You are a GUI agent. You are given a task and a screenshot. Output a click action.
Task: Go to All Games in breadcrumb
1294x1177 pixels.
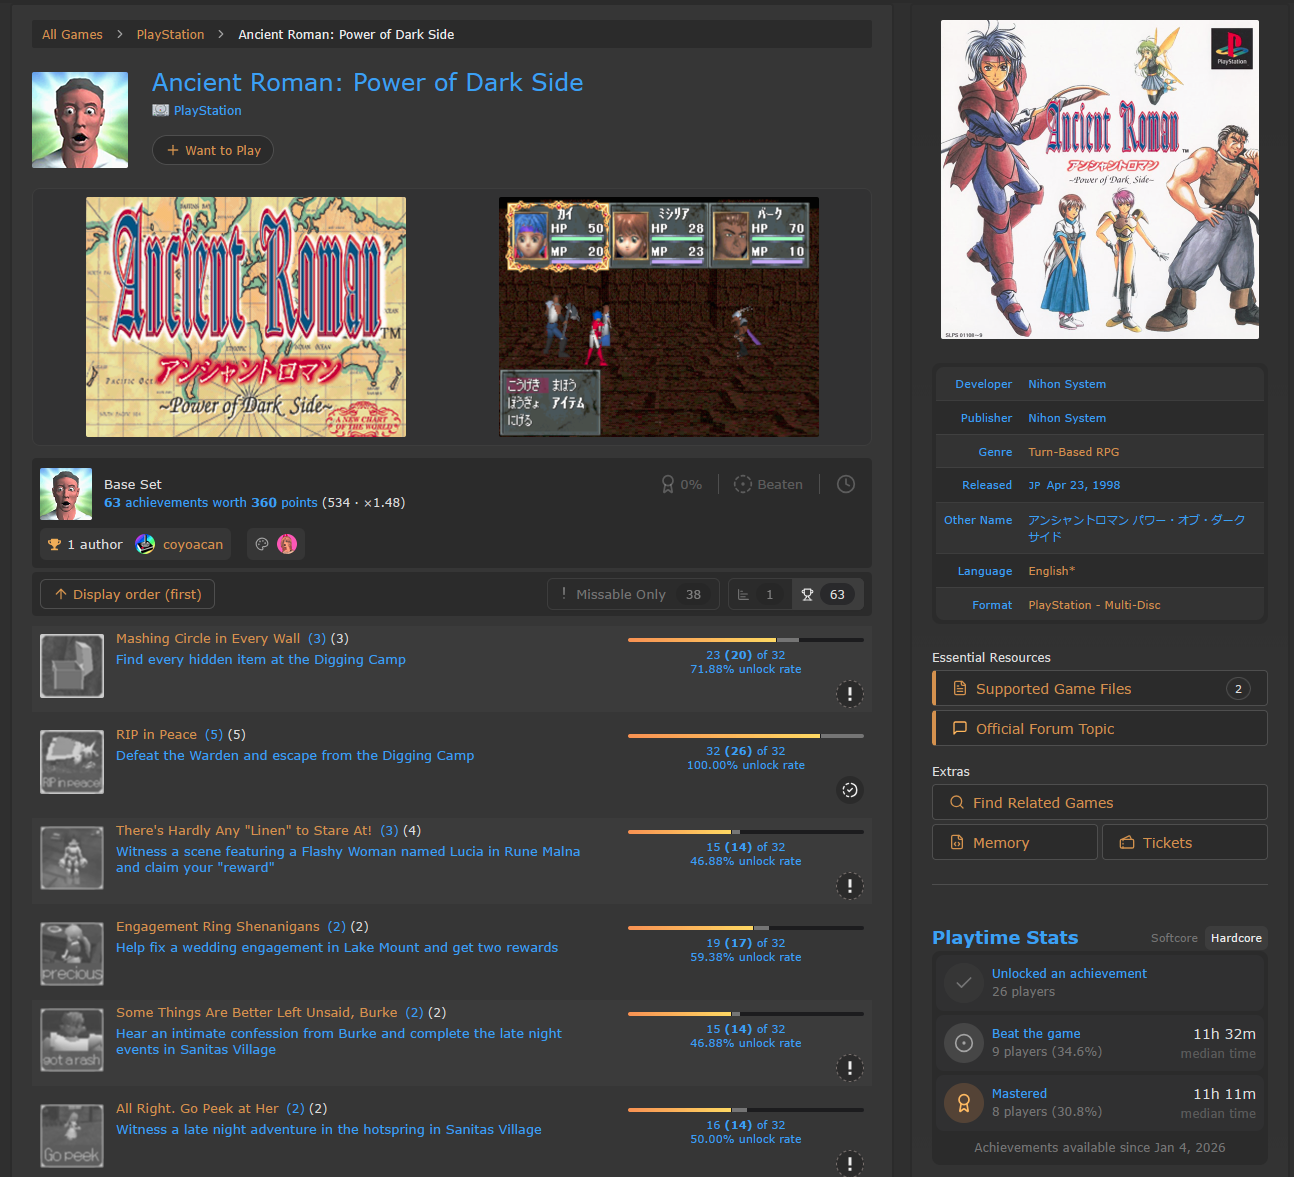(x=72, y=34)
